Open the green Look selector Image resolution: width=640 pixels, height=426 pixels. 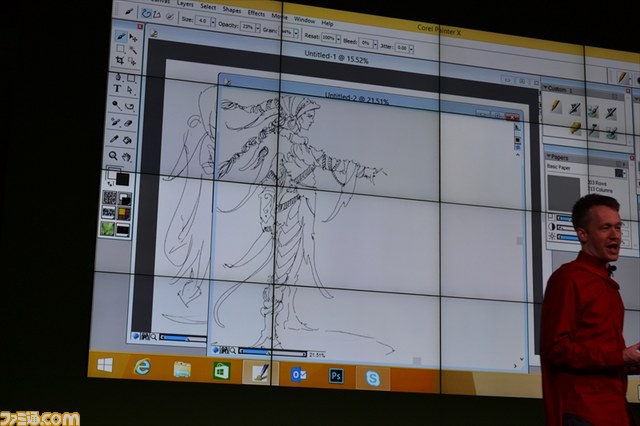pyautogui.click(x=107, y=228)
